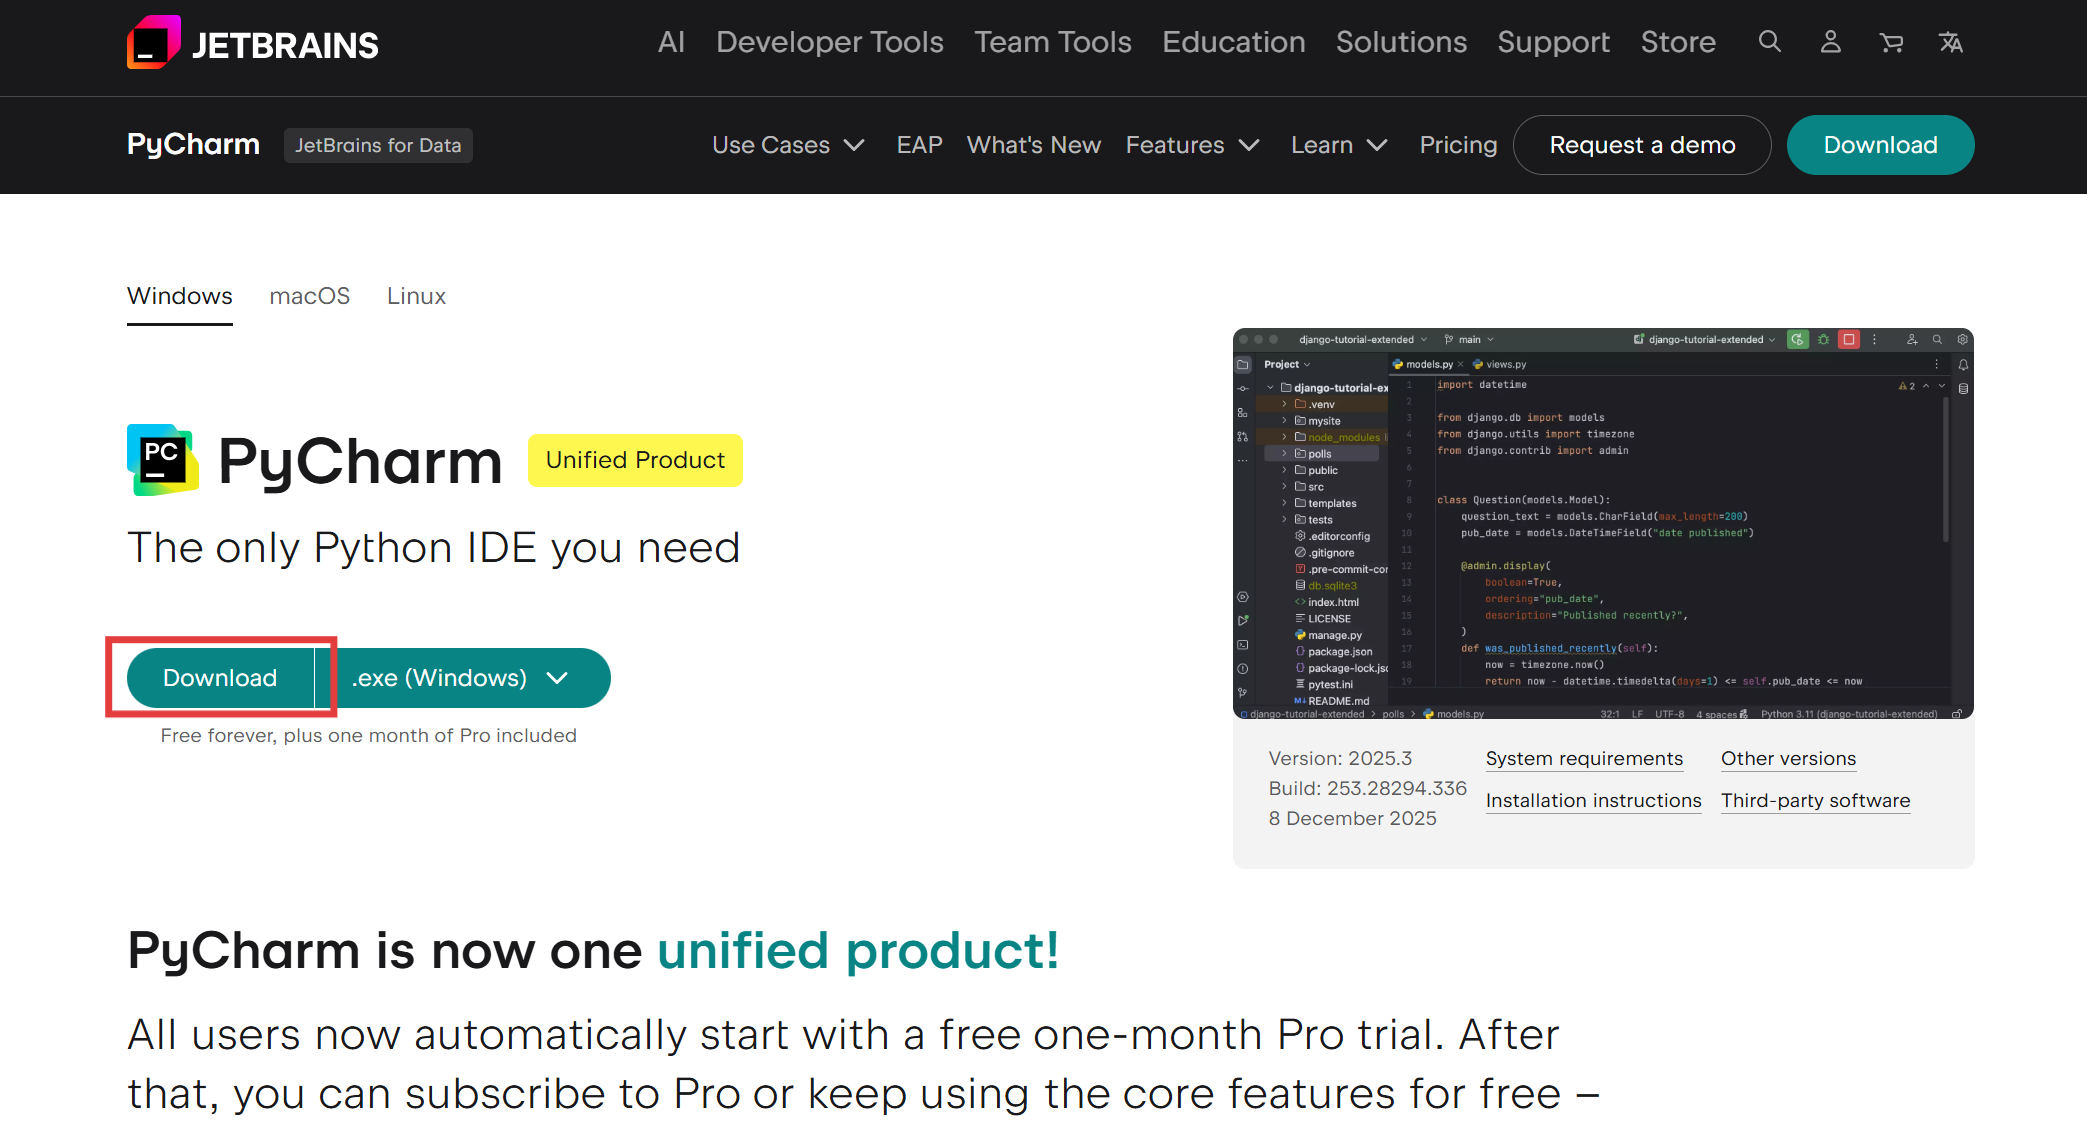This screenshot has height=1133, width=2087.
Task: Change the site language
Action: pyautogui.click(x=1950, y=42)
